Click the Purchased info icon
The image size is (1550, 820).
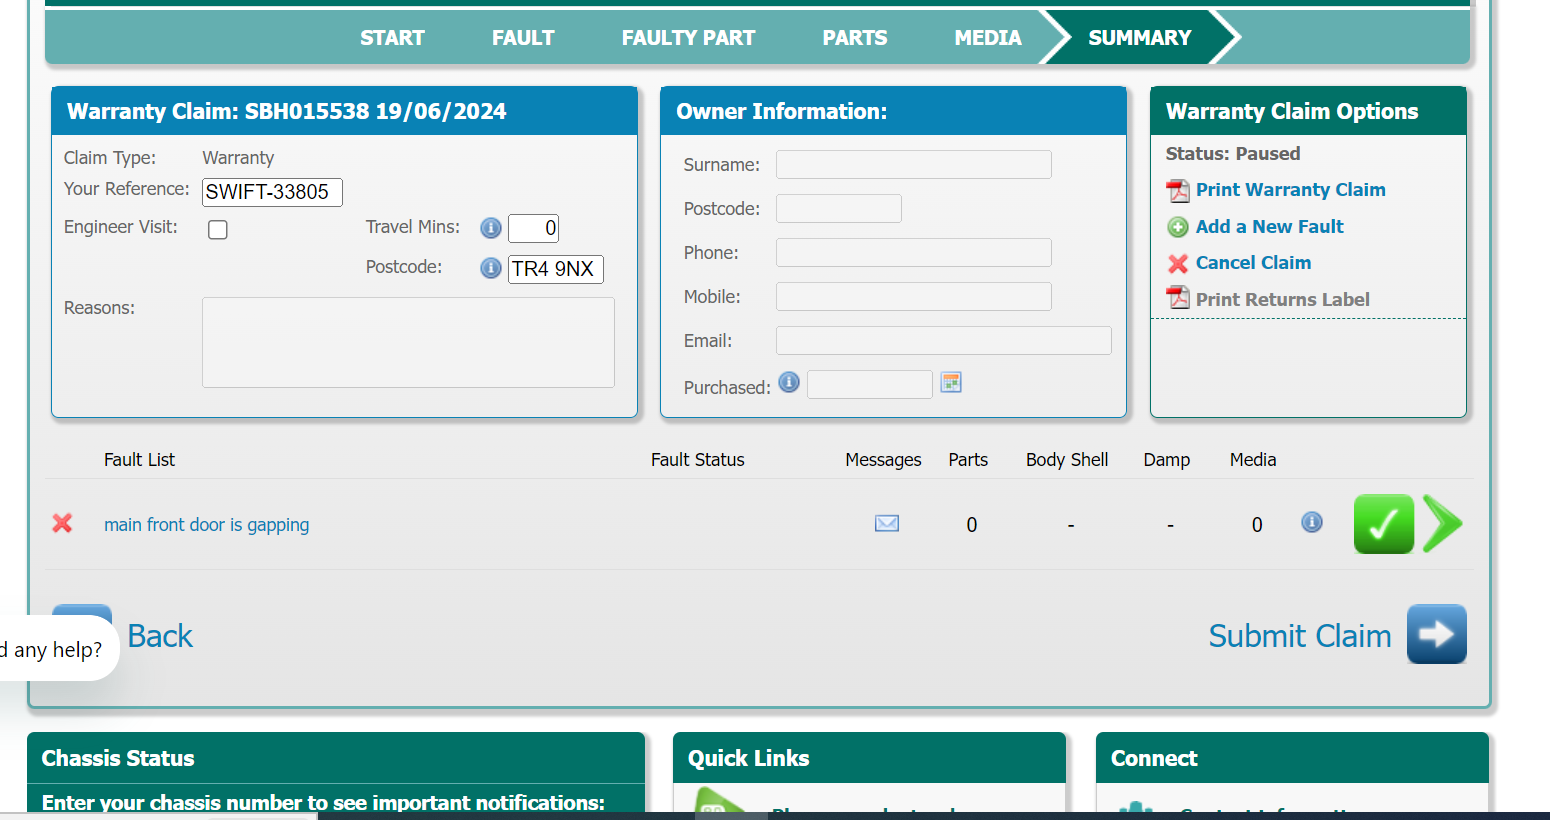[x=789, y=383]
